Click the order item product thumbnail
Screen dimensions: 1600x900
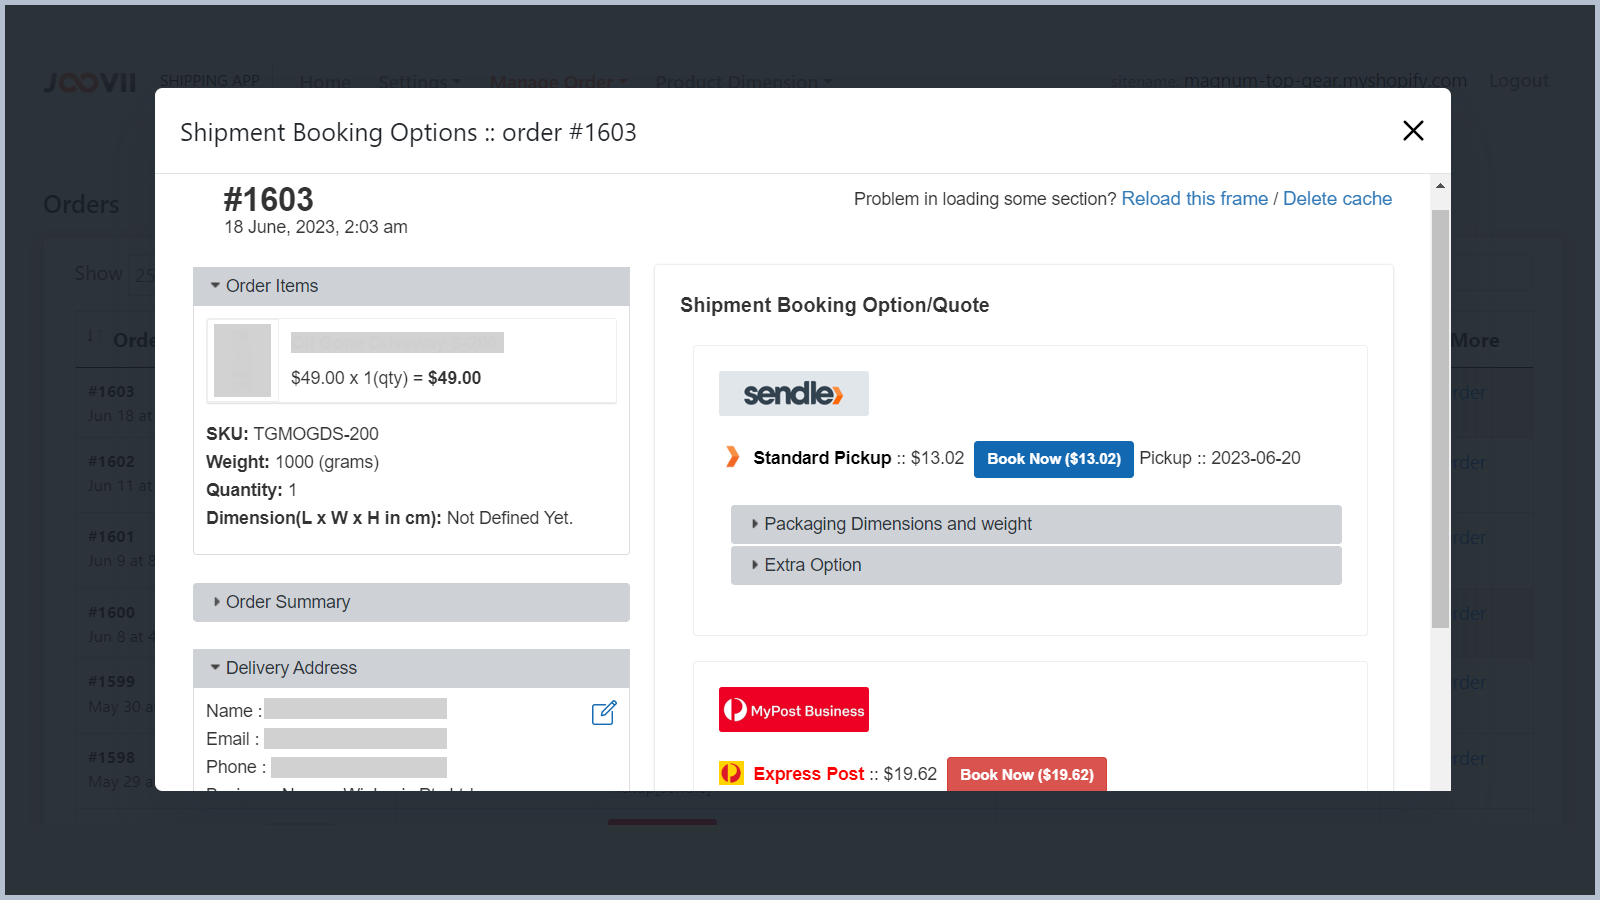242,360
